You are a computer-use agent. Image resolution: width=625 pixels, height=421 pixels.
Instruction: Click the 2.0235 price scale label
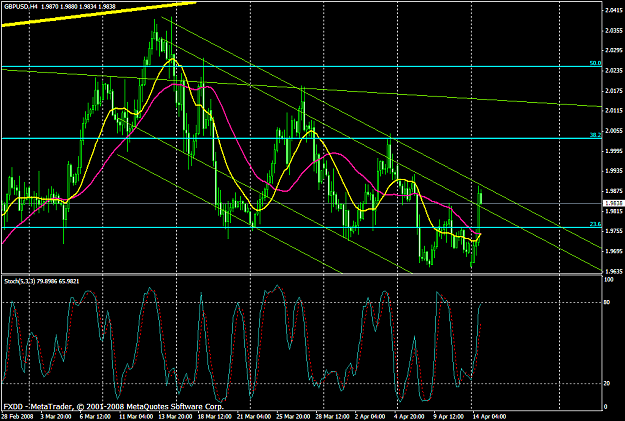coord(613,71)
